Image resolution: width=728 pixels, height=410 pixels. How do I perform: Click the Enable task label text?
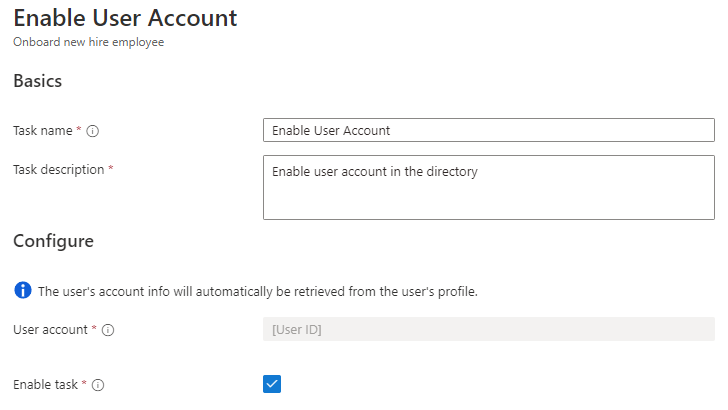pos(45,384)
